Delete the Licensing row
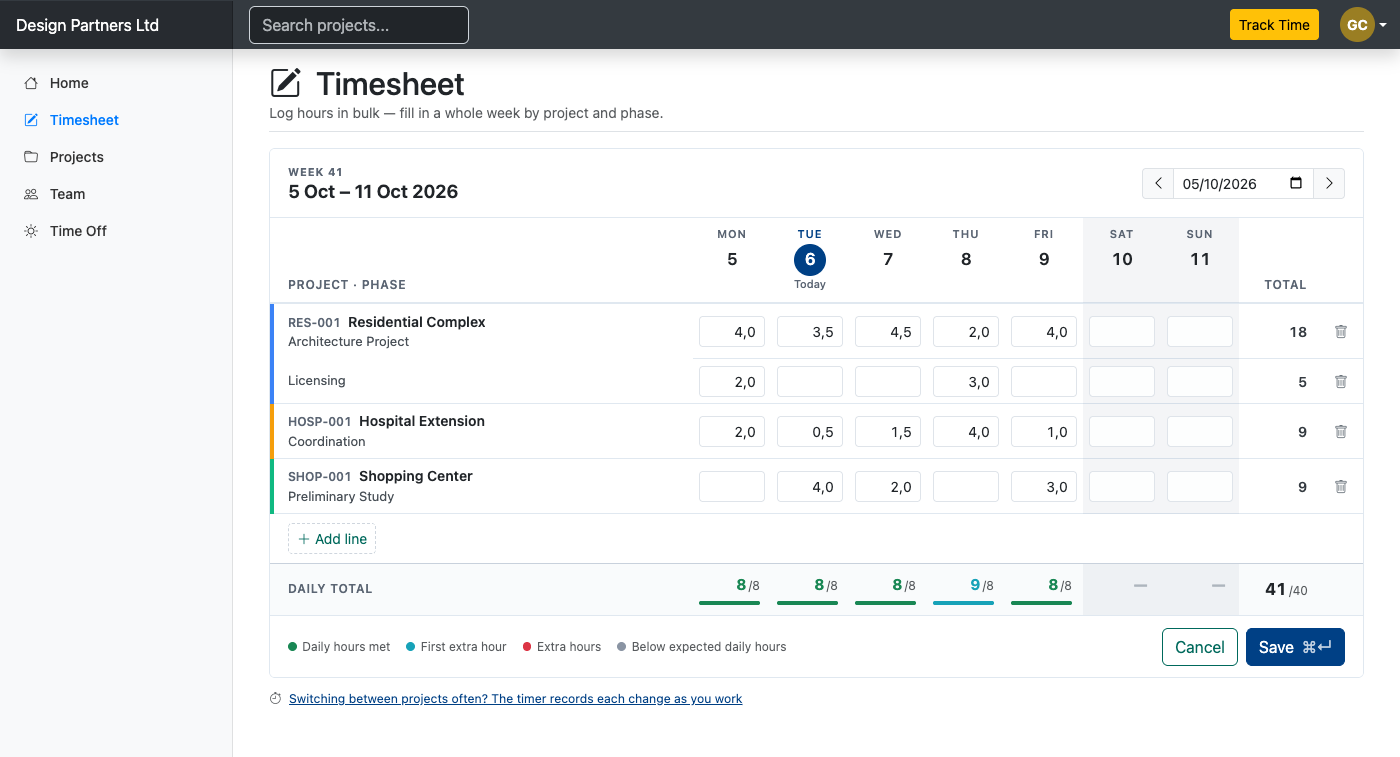The width and height of the screenshot is (1400, 757). [x=1341, y=381]
